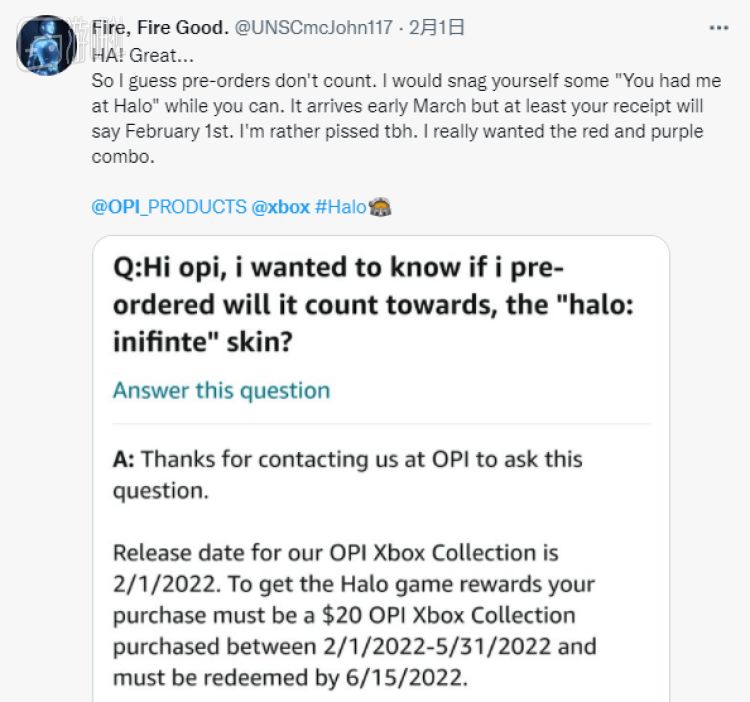This screenshot has height=702, width=750.
Task: Click the 'red and purple combo' sentence
Action: click(x=397, y=143)
